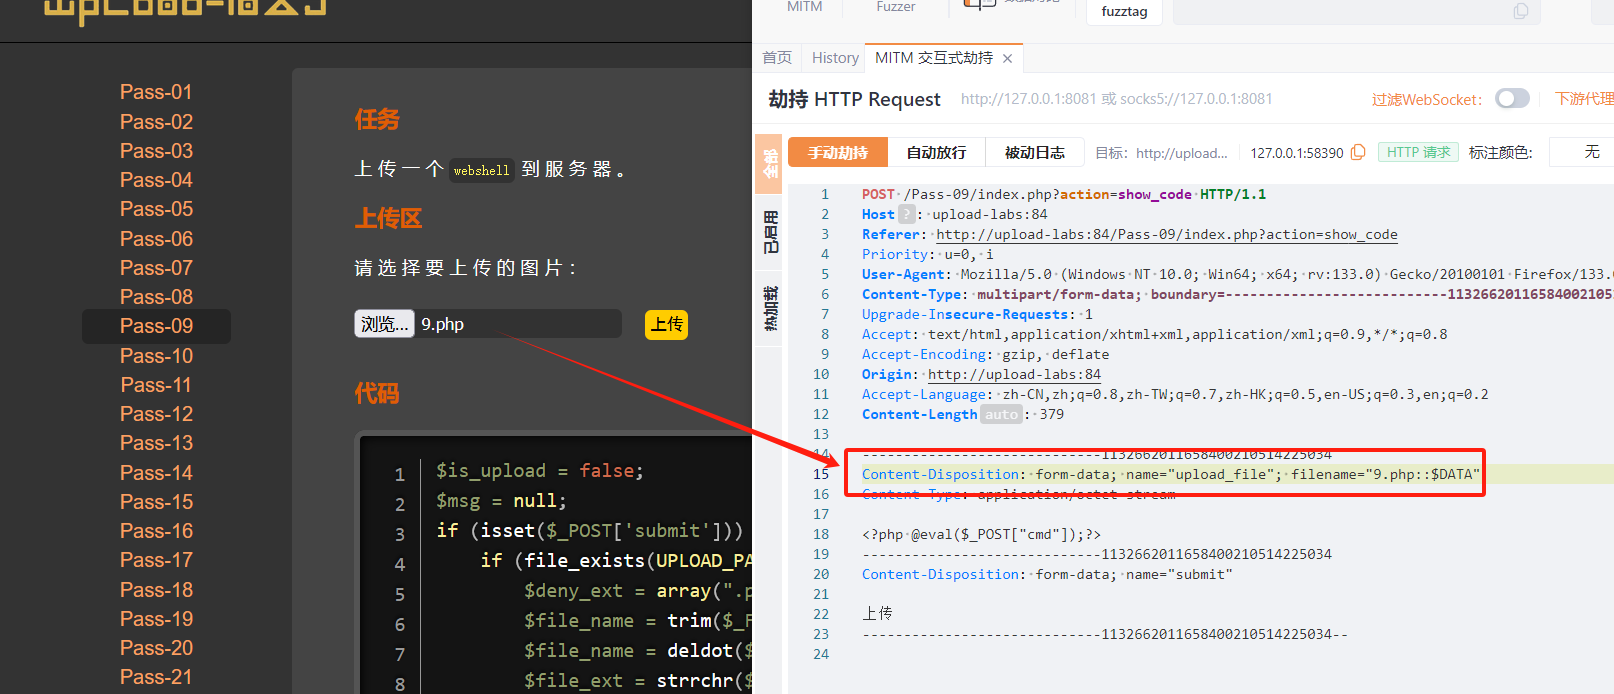Viewport: 1614px width, 694px height.
Task: Click the filename="9.php::$DATA" text in line 15
Action: [x=1385, y=474]
